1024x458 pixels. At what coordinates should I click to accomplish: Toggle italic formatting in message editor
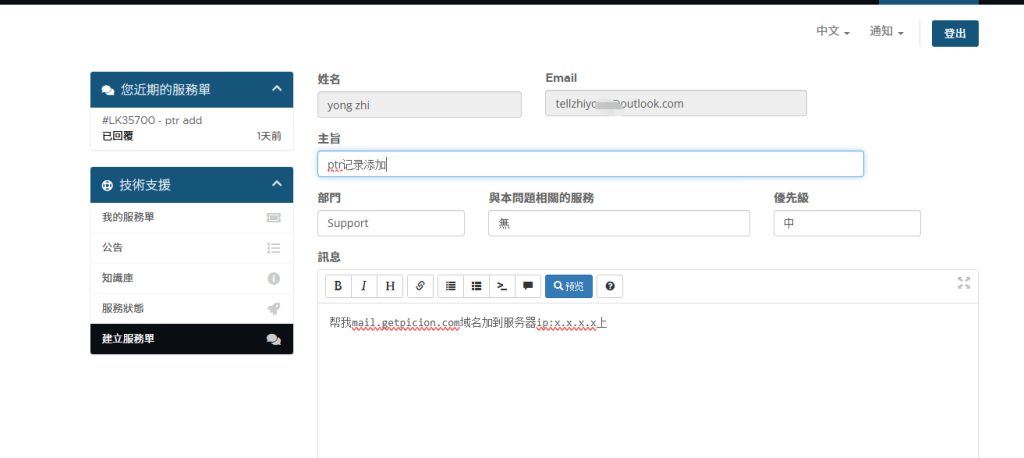pos(363,286)
